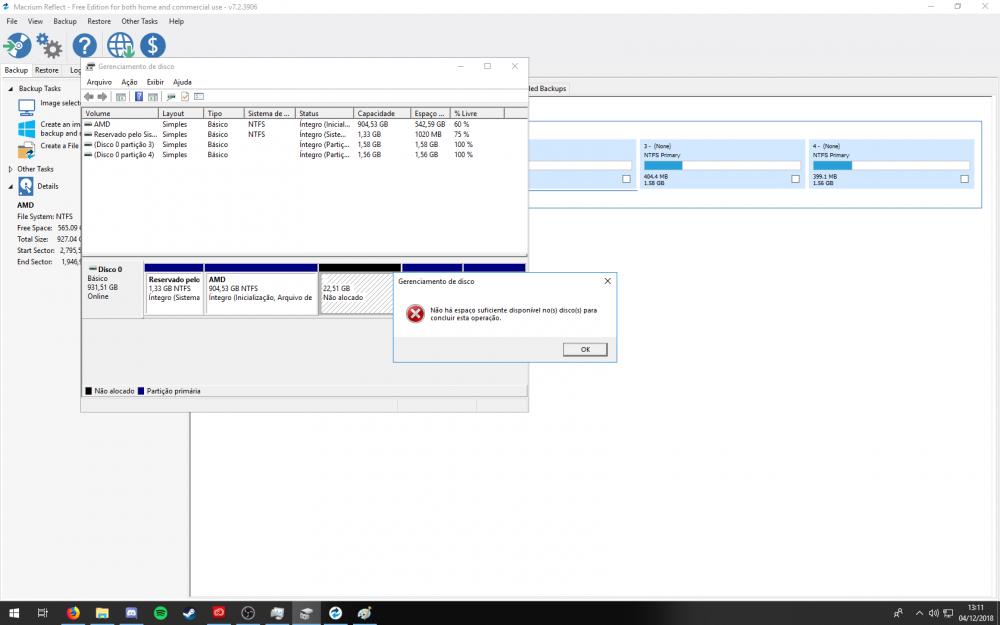Switch to the Restore tab
1000x625 pixels.
(x=47, y=71)
